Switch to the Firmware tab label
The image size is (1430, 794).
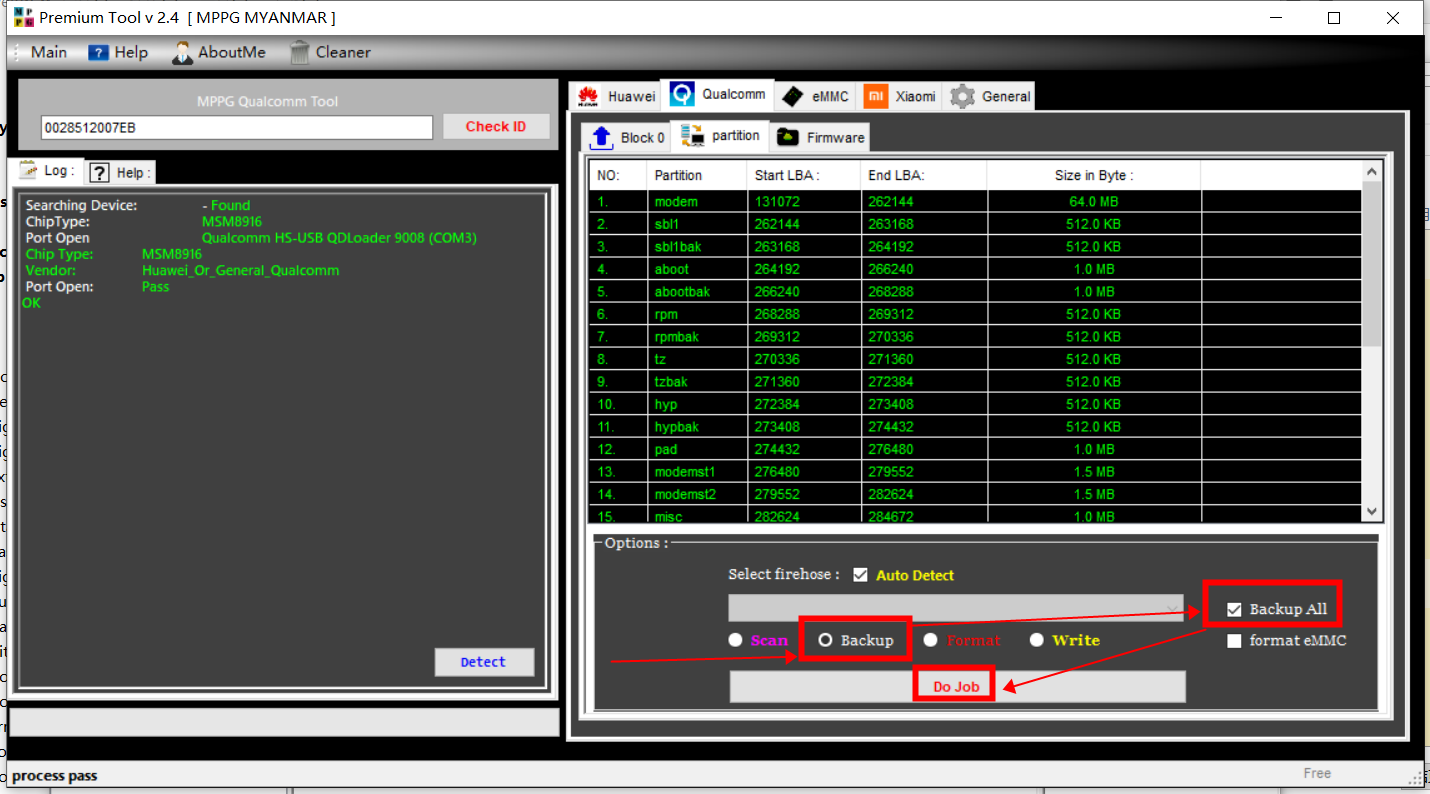coord(836,138)
